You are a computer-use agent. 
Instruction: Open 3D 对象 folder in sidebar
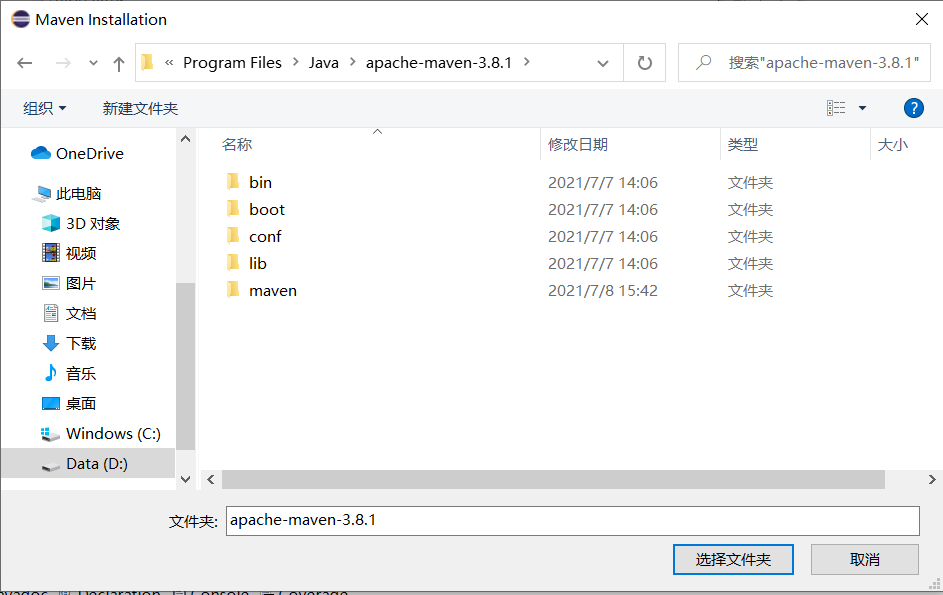81,224
